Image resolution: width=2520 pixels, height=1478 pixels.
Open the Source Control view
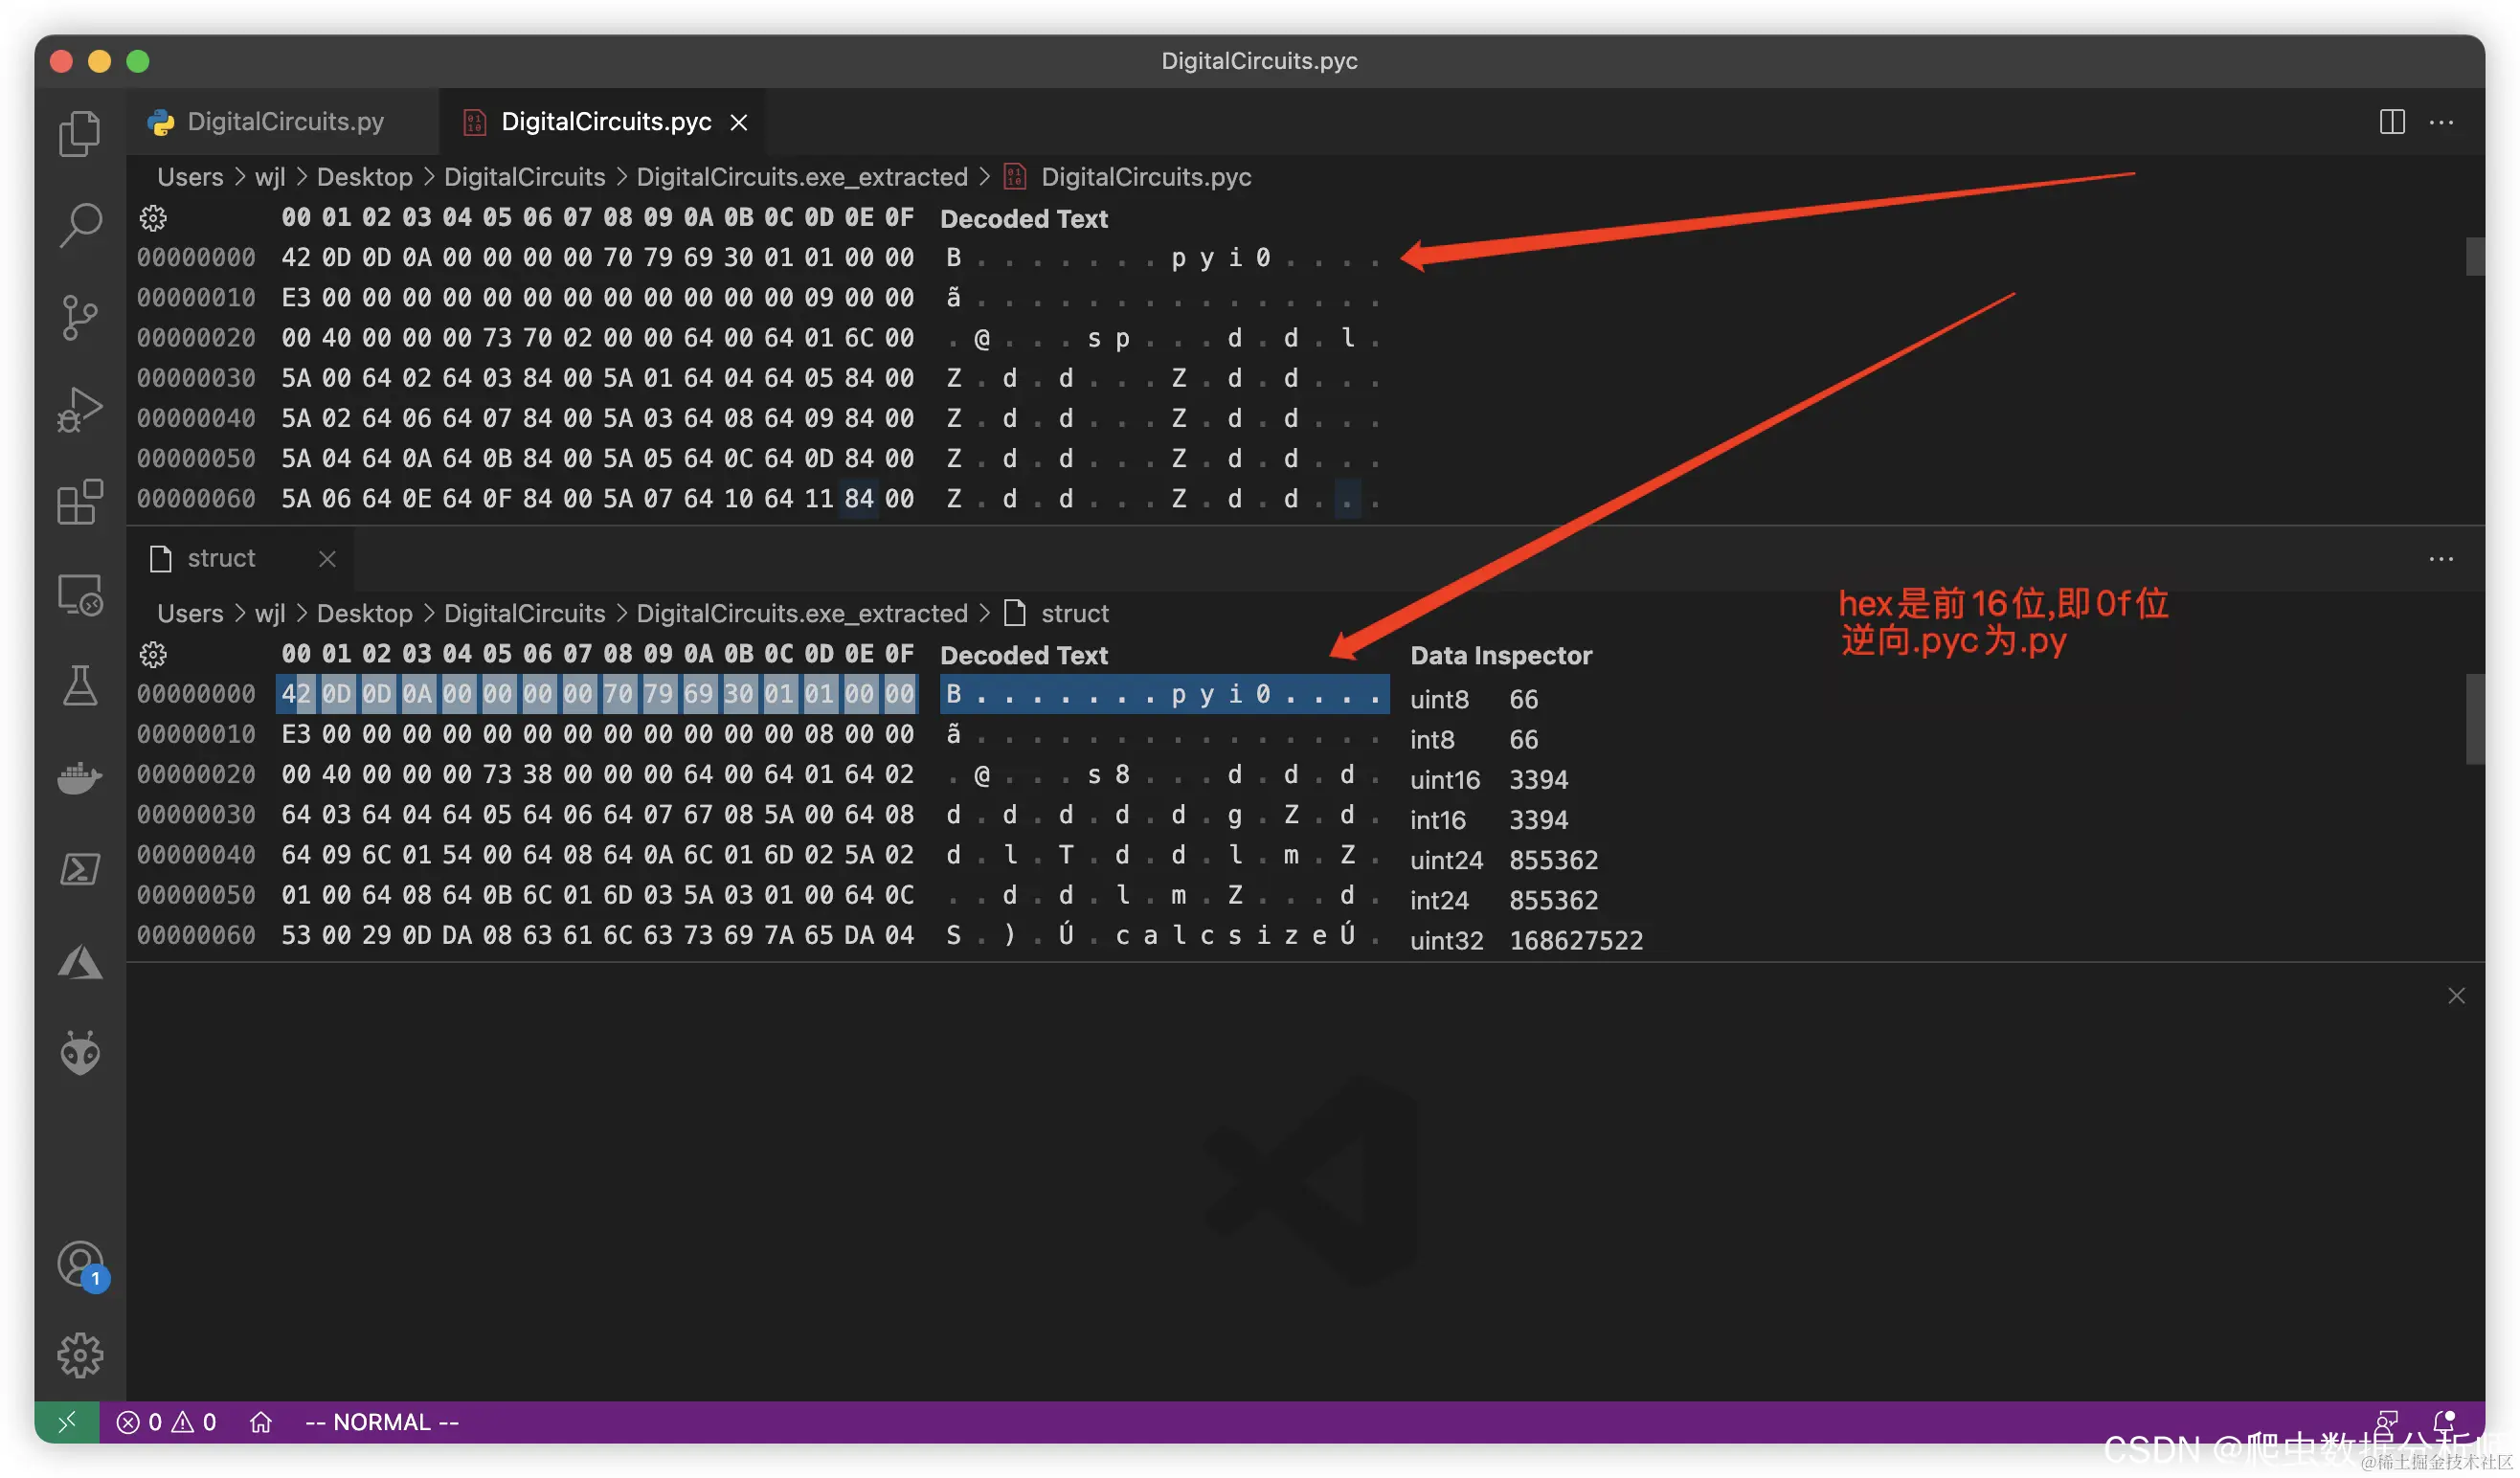79,317
